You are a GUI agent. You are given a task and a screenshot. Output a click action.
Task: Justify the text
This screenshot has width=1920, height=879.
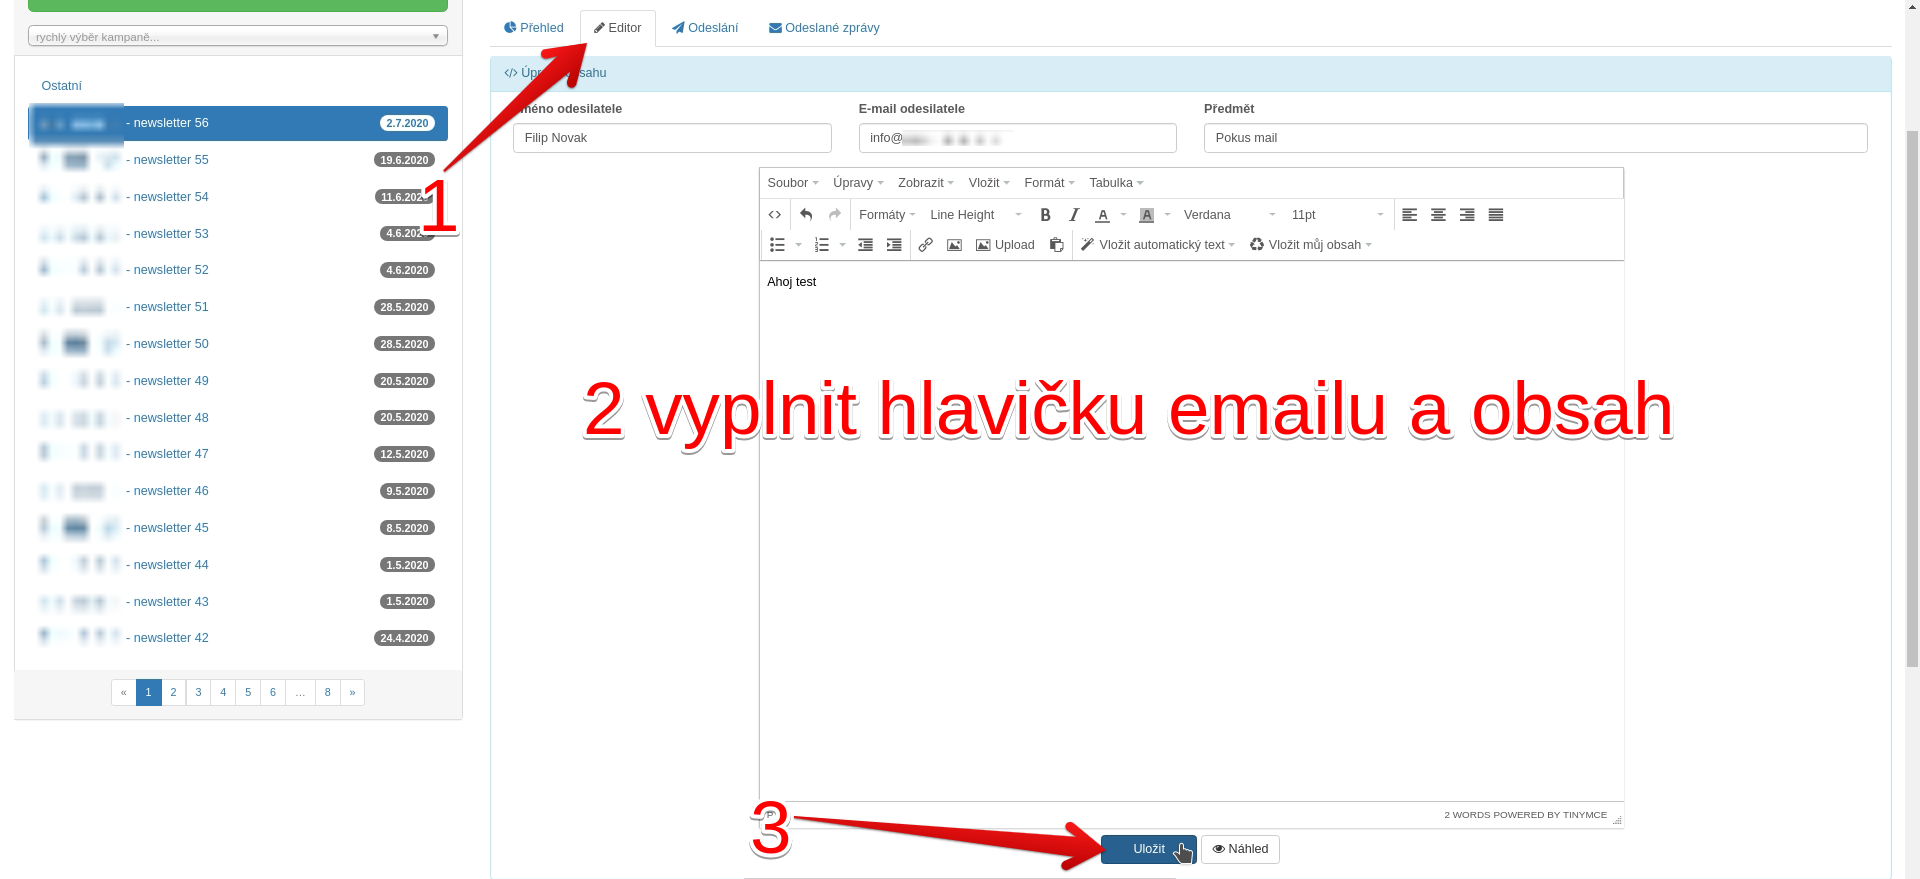click(x=1496, y=215)
